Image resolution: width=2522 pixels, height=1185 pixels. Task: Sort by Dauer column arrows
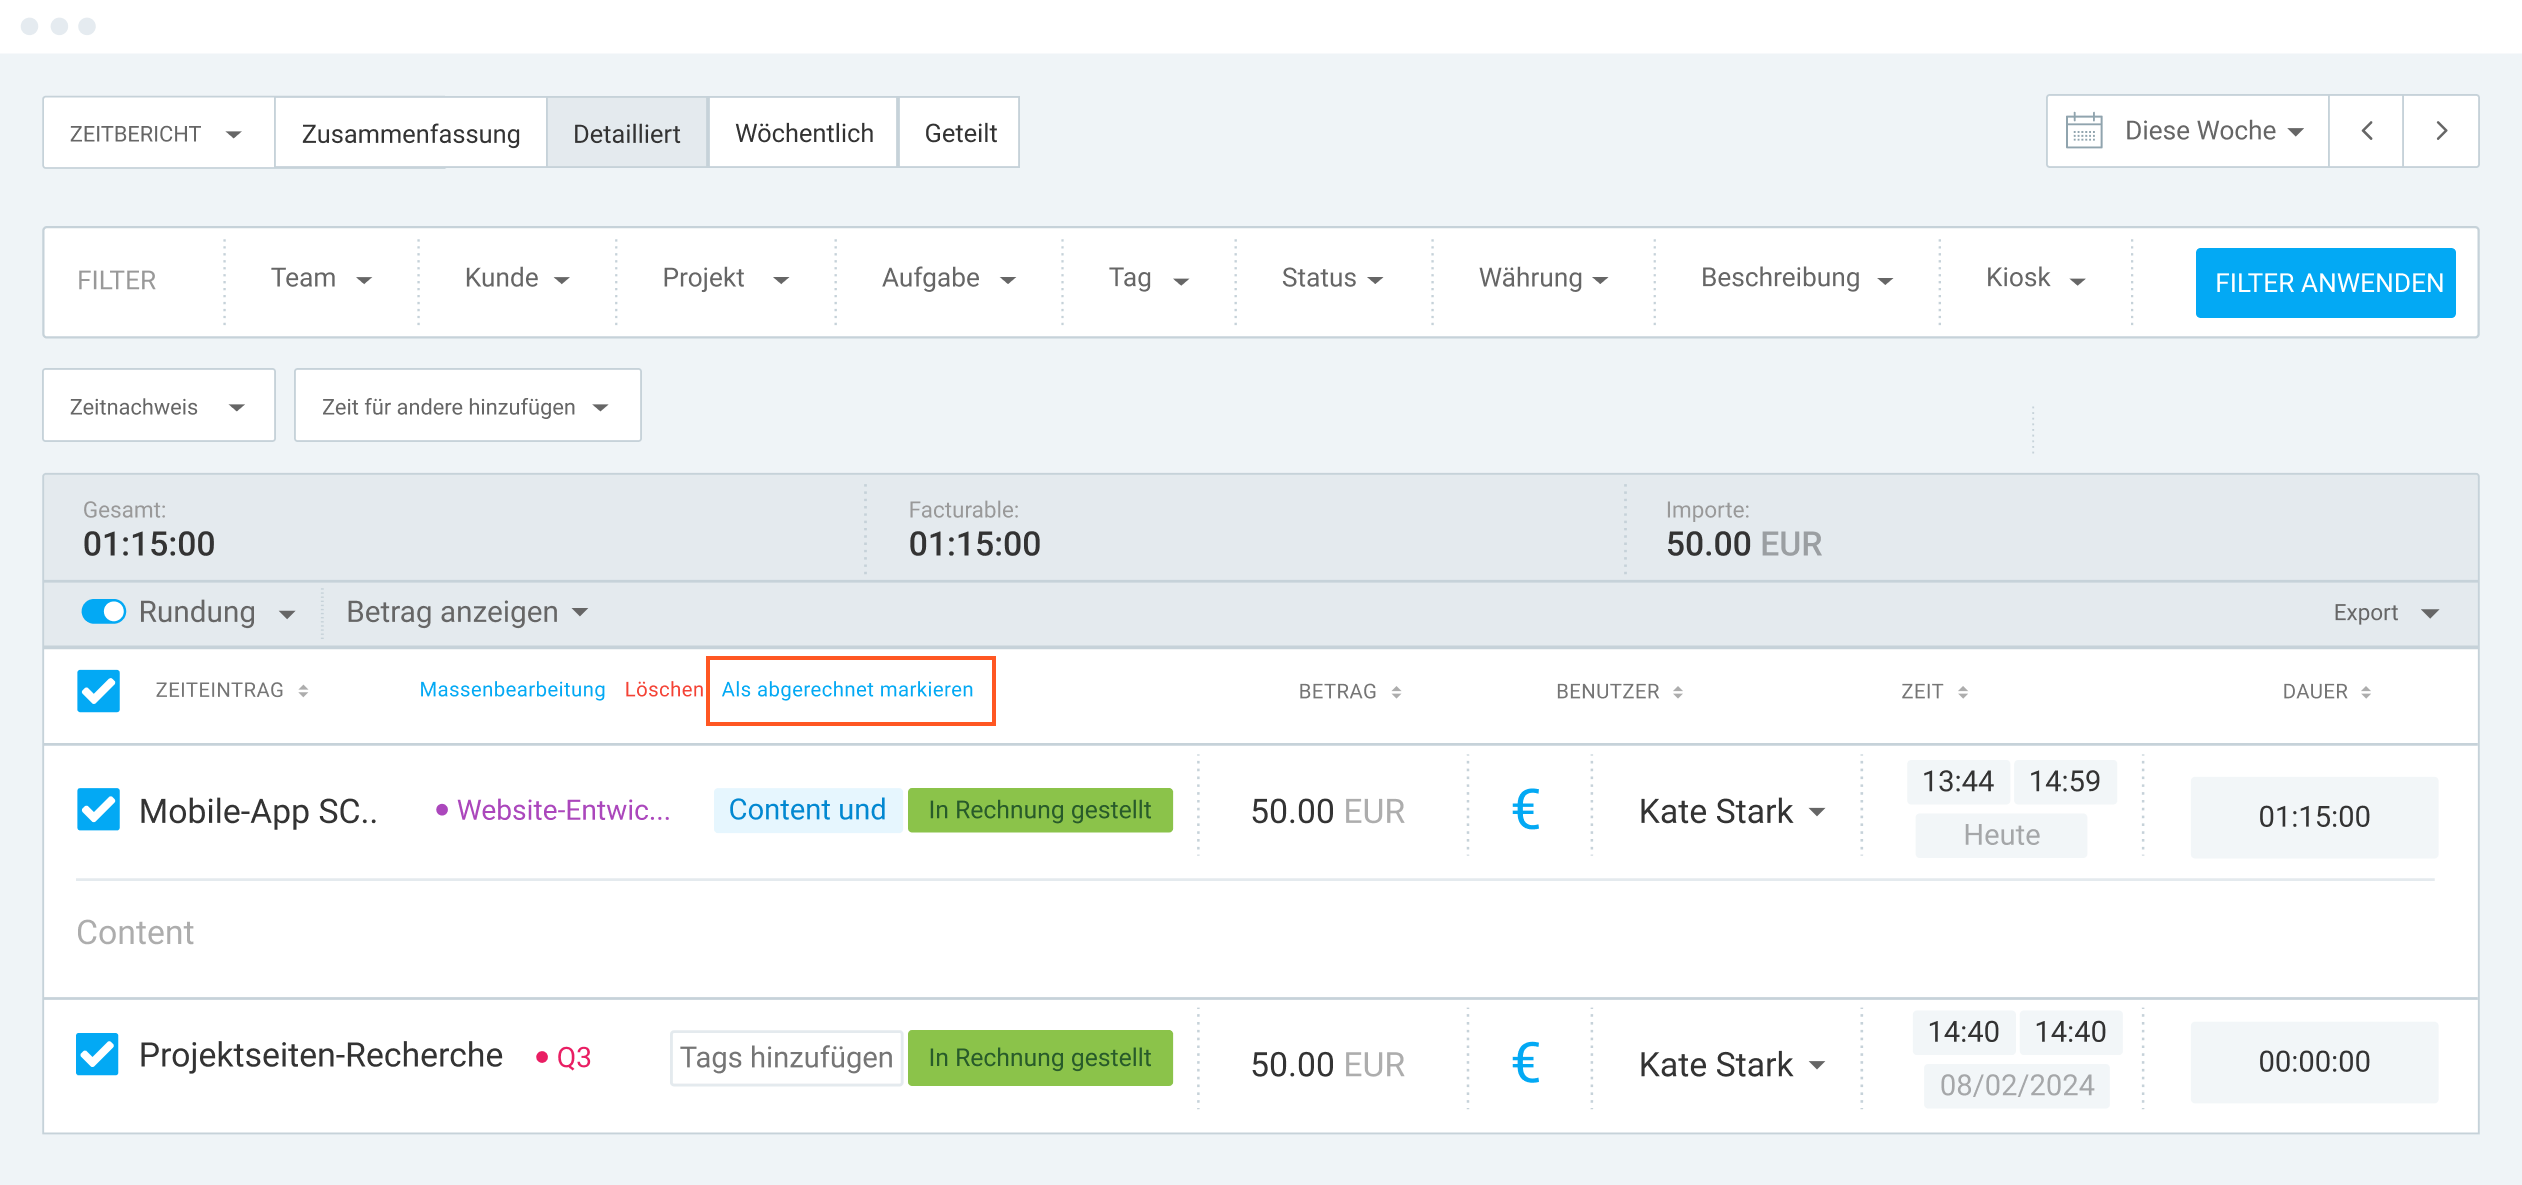pos(2366,692)
